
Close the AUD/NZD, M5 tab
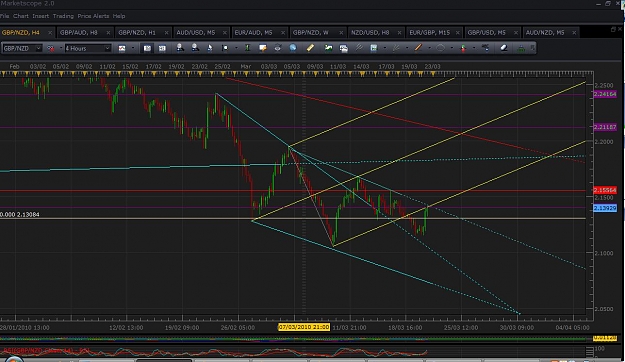click(x=574, y=33)
